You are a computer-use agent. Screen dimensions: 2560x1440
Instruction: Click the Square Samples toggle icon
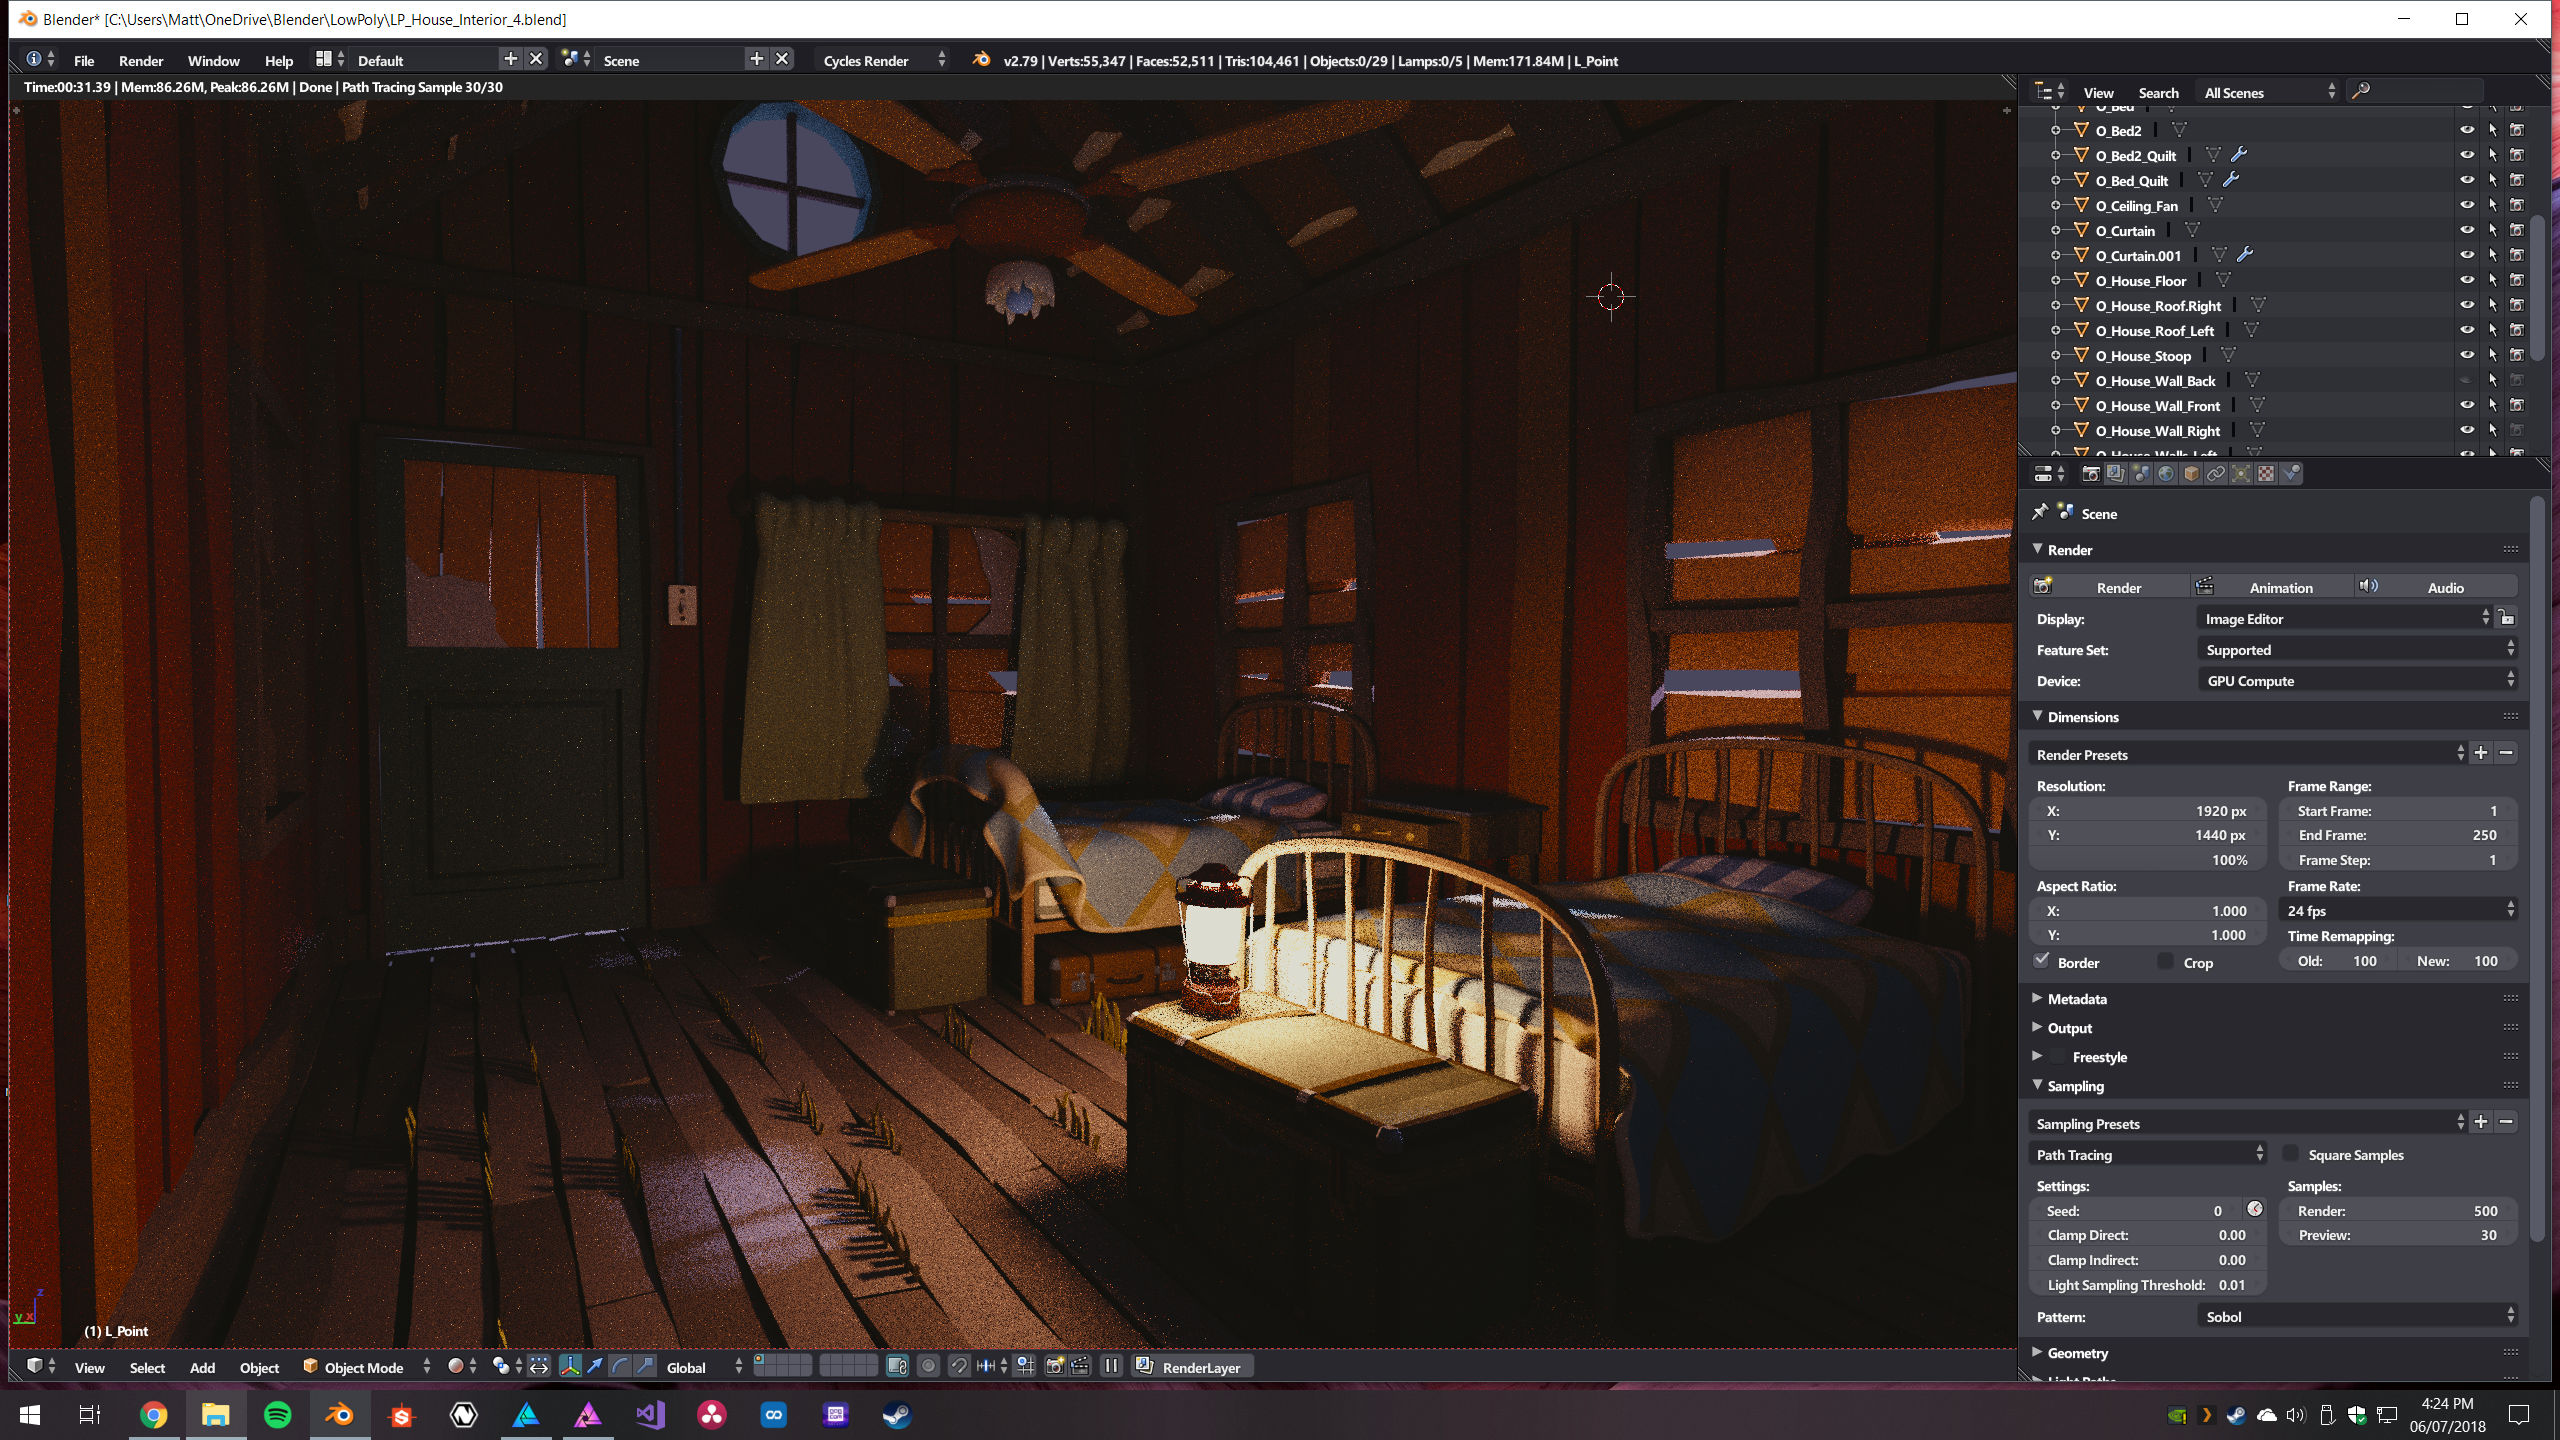click(x=2293, y=1153)
